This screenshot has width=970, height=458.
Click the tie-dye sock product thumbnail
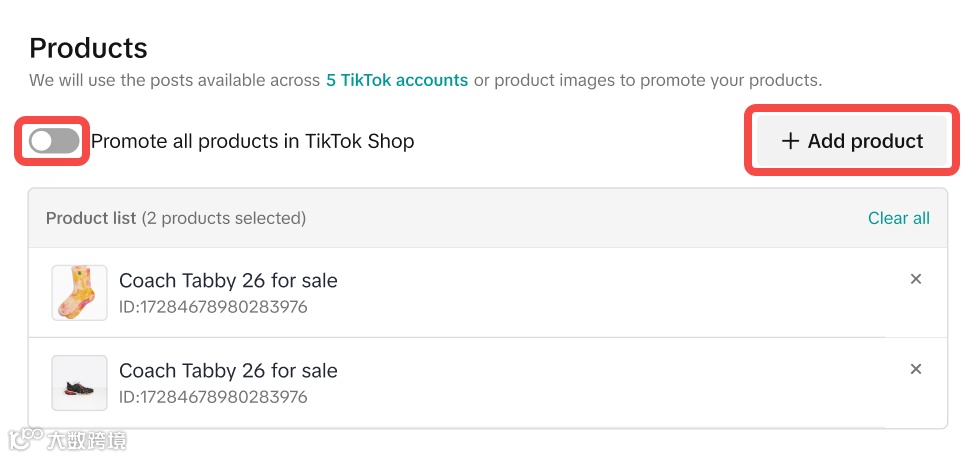pyautogui.click(x=79, y=292)
